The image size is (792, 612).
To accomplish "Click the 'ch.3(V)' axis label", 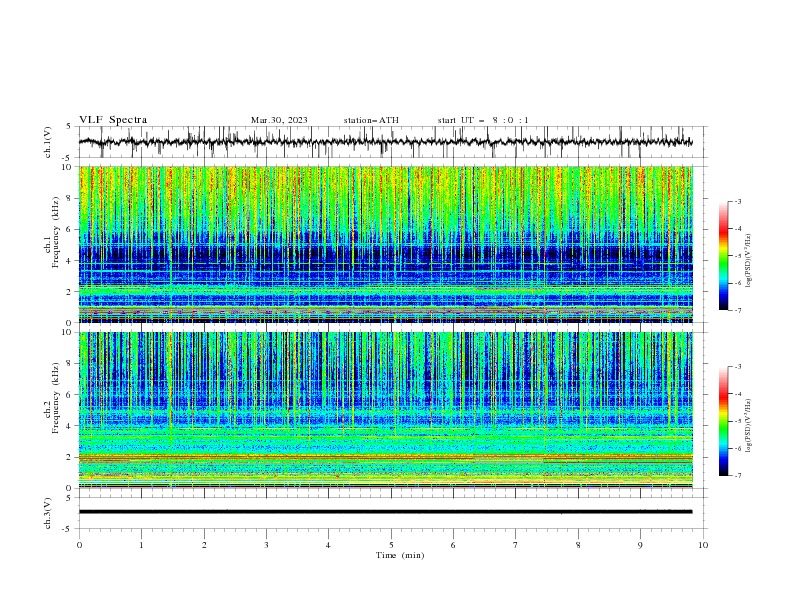I will 48,513.
